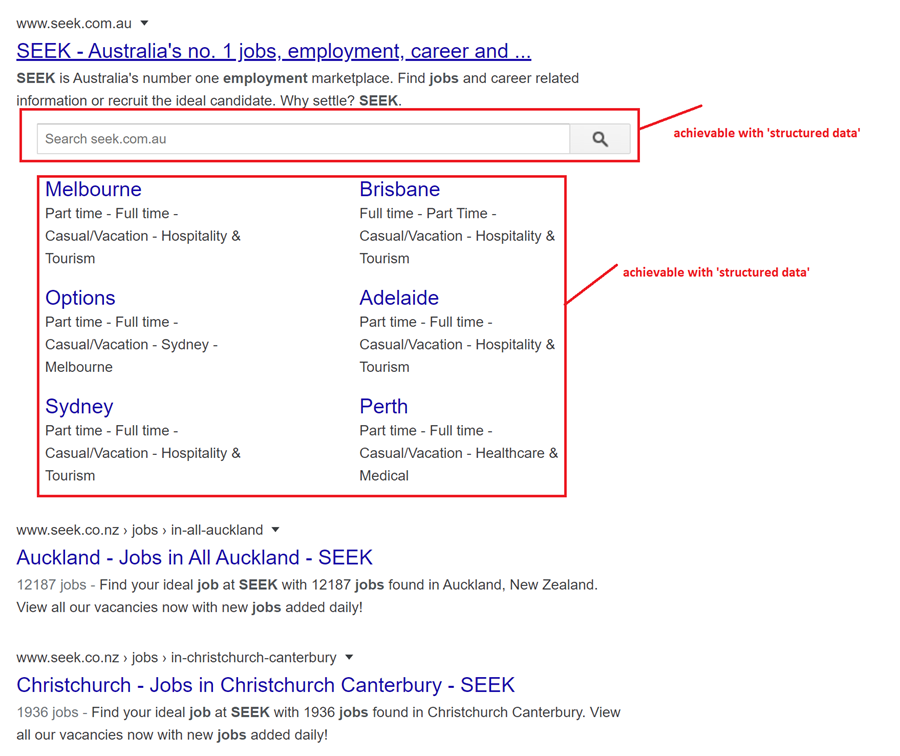This screenshot has height=756, width=900.
Task: Click the '12187 jobs' snippet text
Action: point(307,596)
